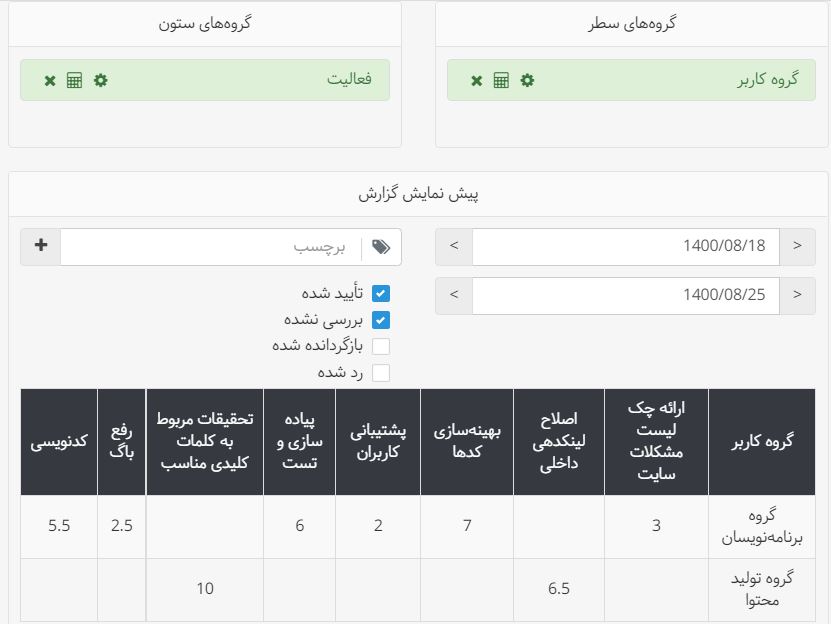831x624 pixels.
Task: Click calculator icon in گروه کاربر row group
Action: [x=501, y=80]
